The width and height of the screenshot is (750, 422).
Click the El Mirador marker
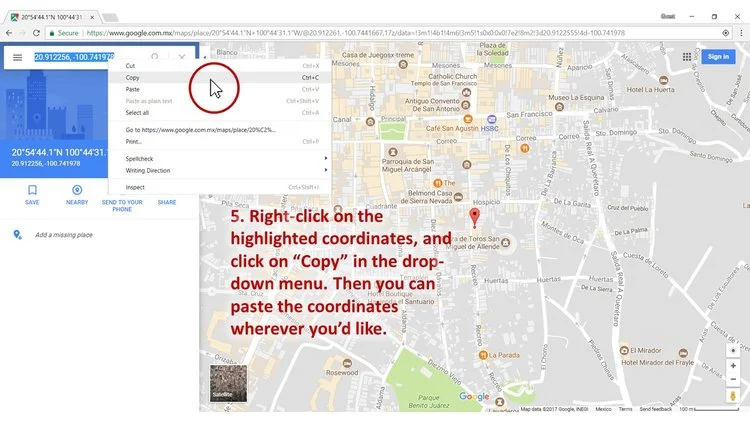[624, 350]
